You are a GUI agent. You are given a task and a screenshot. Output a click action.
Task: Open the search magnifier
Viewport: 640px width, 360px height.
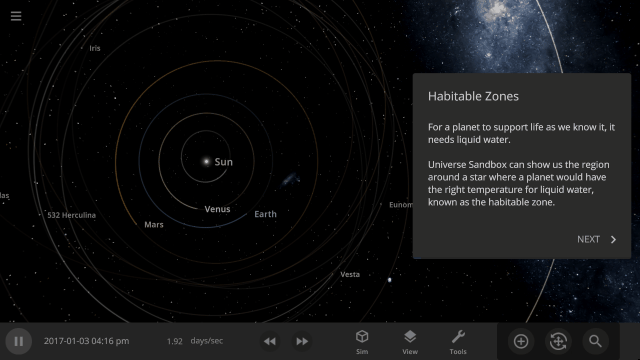[x=595, y=341]
